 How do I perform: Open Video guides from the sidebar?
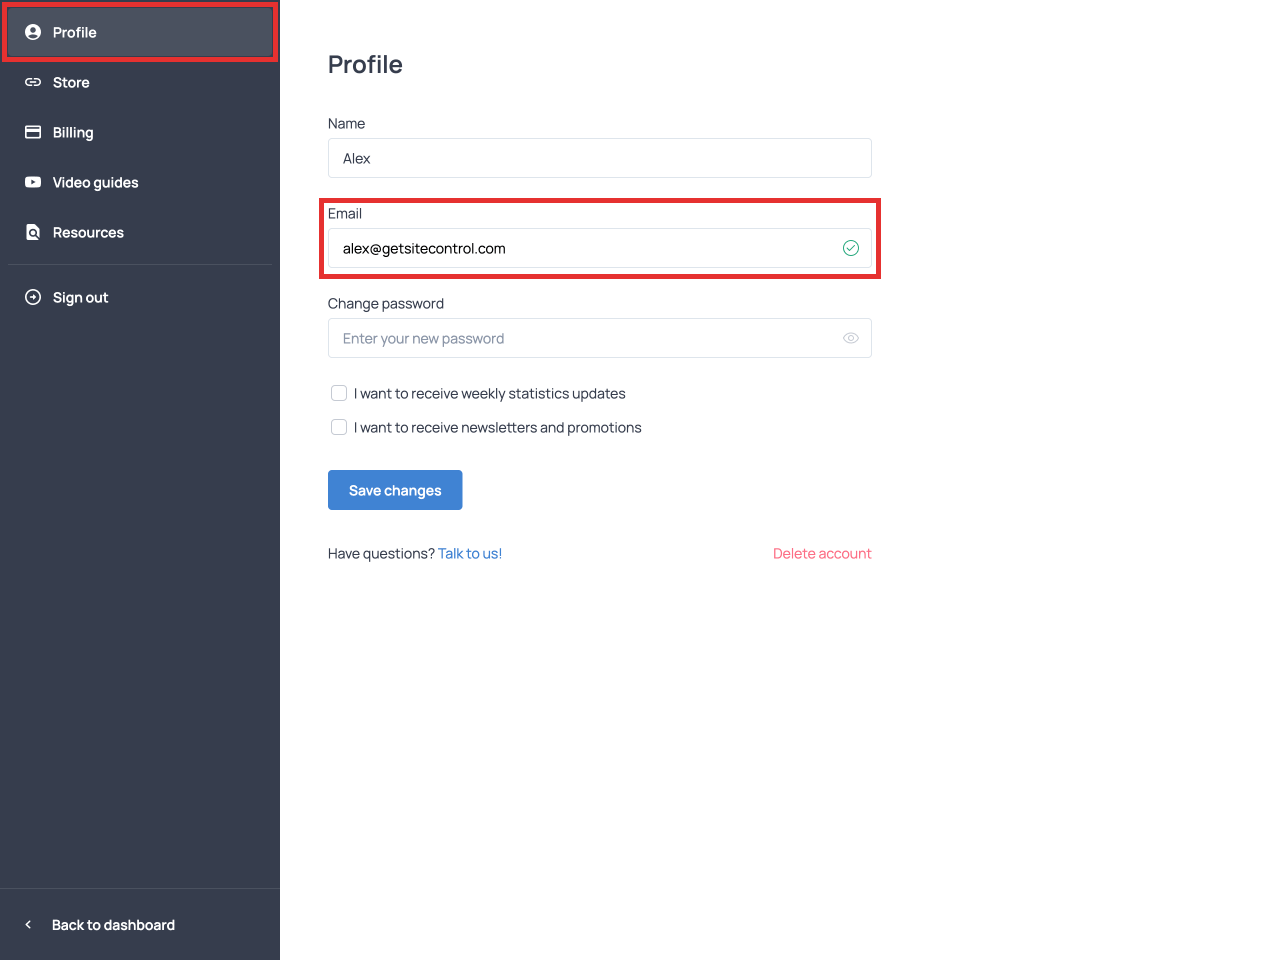[x=95, y=182]
